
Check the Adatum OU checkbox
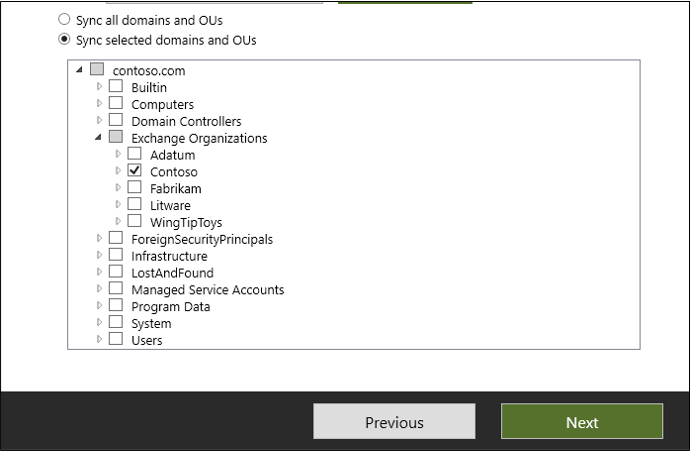click(134, 154)
